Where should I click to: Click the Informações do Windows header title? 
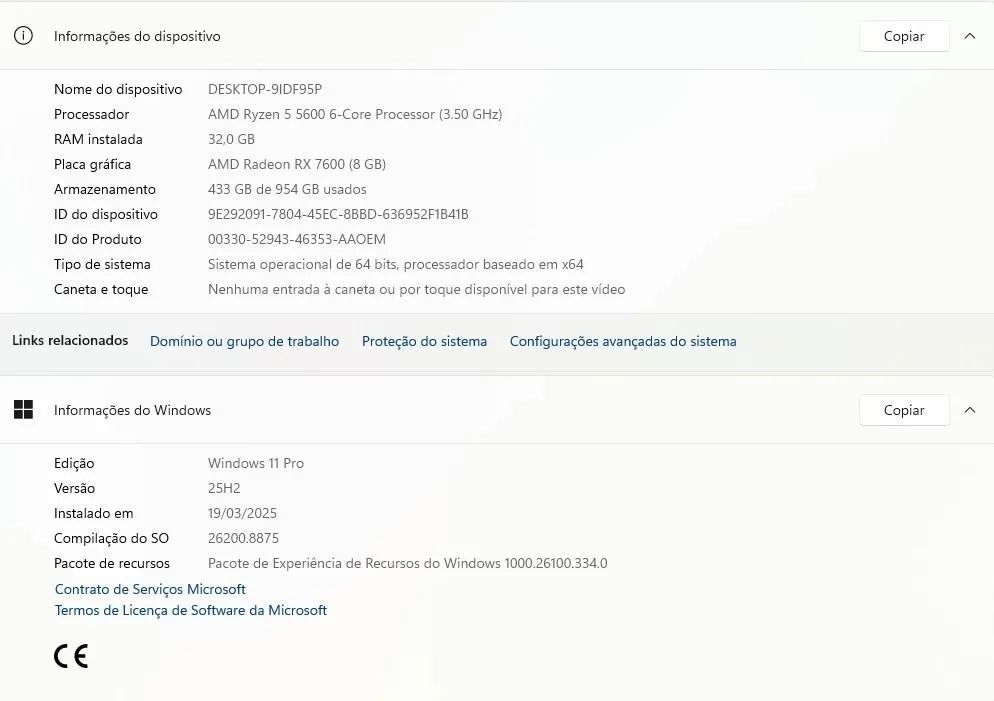[132, 410]
